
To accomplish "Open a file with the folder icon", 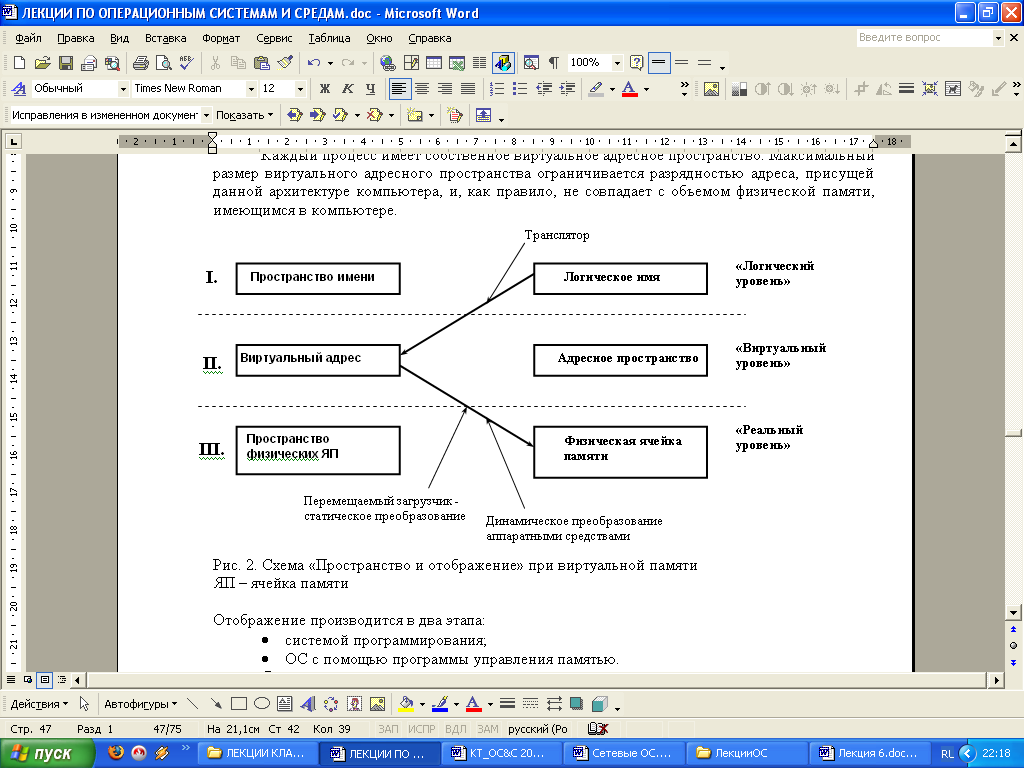I will [x=42, y=63].
